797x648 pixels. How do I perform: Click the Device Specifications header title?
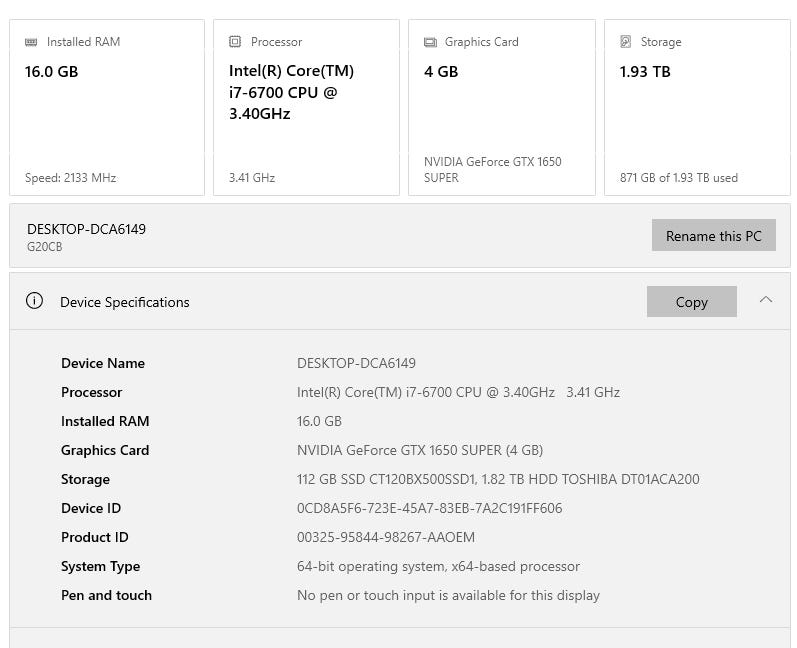coord(125,302)
